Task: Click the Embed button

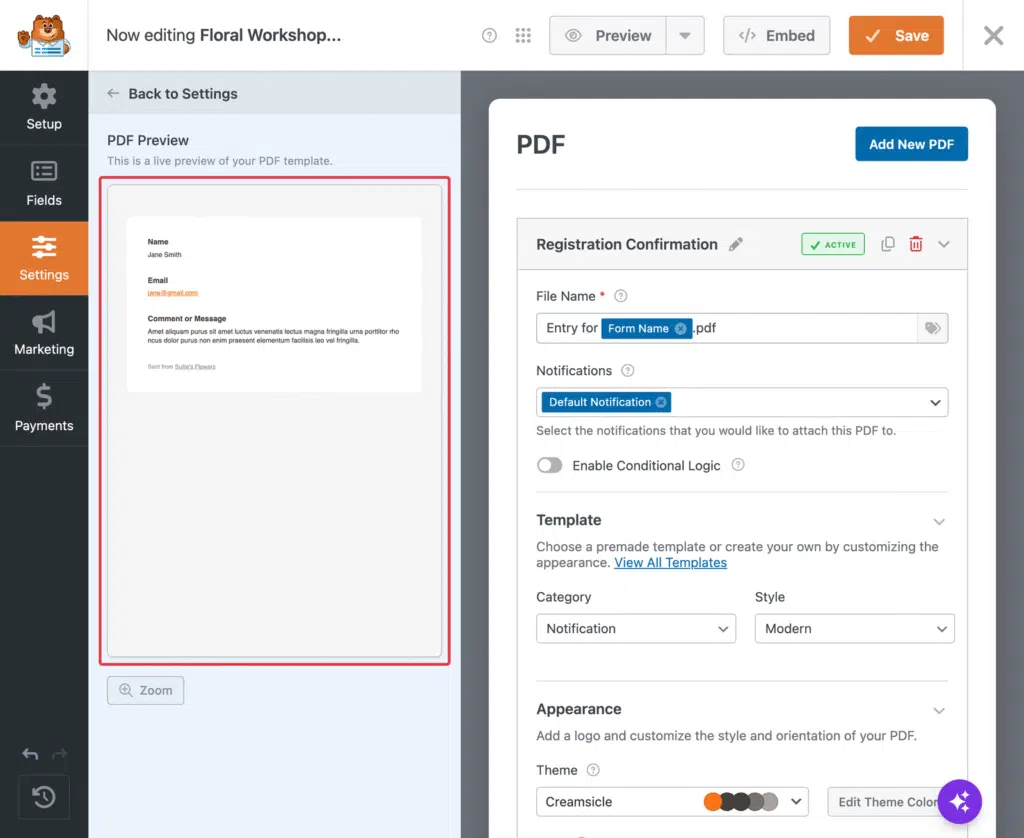Action: point(776,35)
